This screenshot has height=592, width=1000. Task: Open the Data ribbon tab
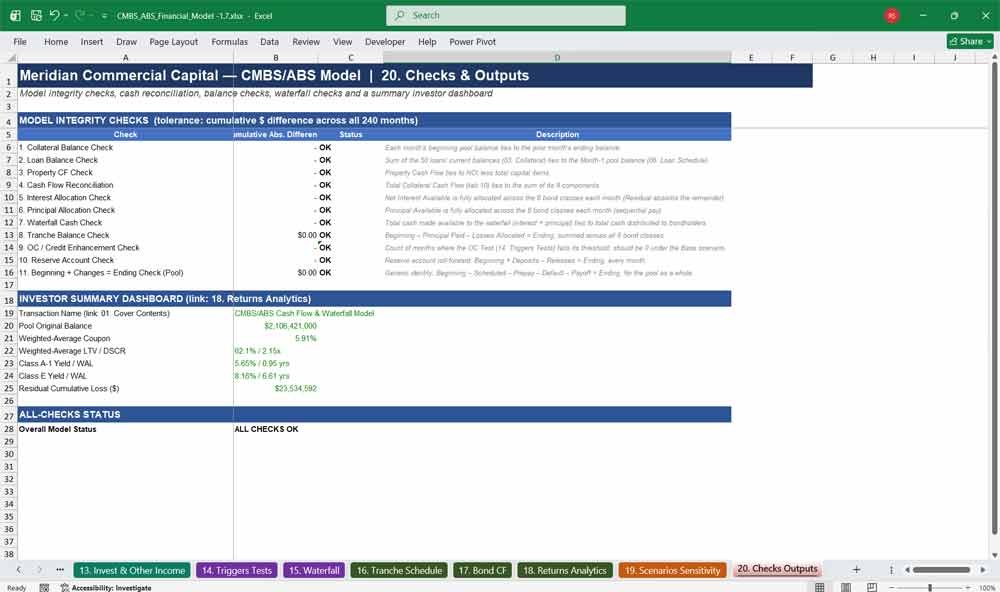[x=269, y=41]
